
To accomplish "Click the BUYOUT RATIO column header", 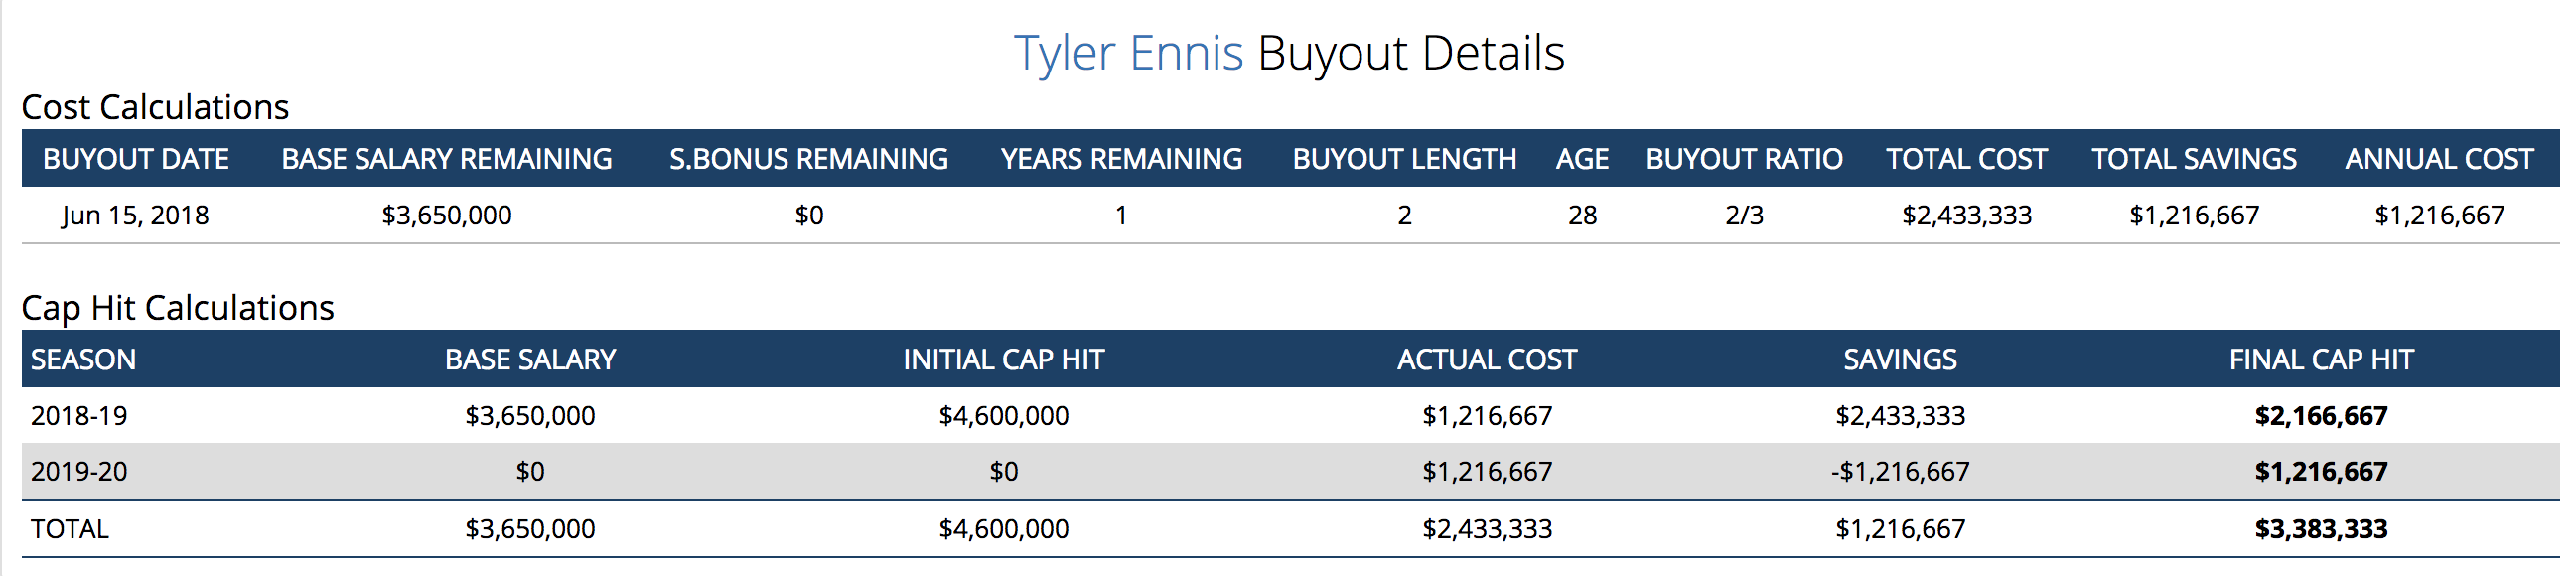I will point(1744,159).
